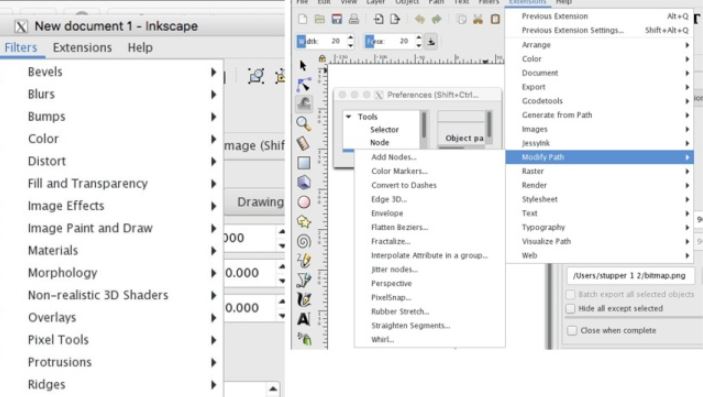Viewport: 703px width, 397px height.
Task: Select the Spiral tool
Action: click(304, 241)
